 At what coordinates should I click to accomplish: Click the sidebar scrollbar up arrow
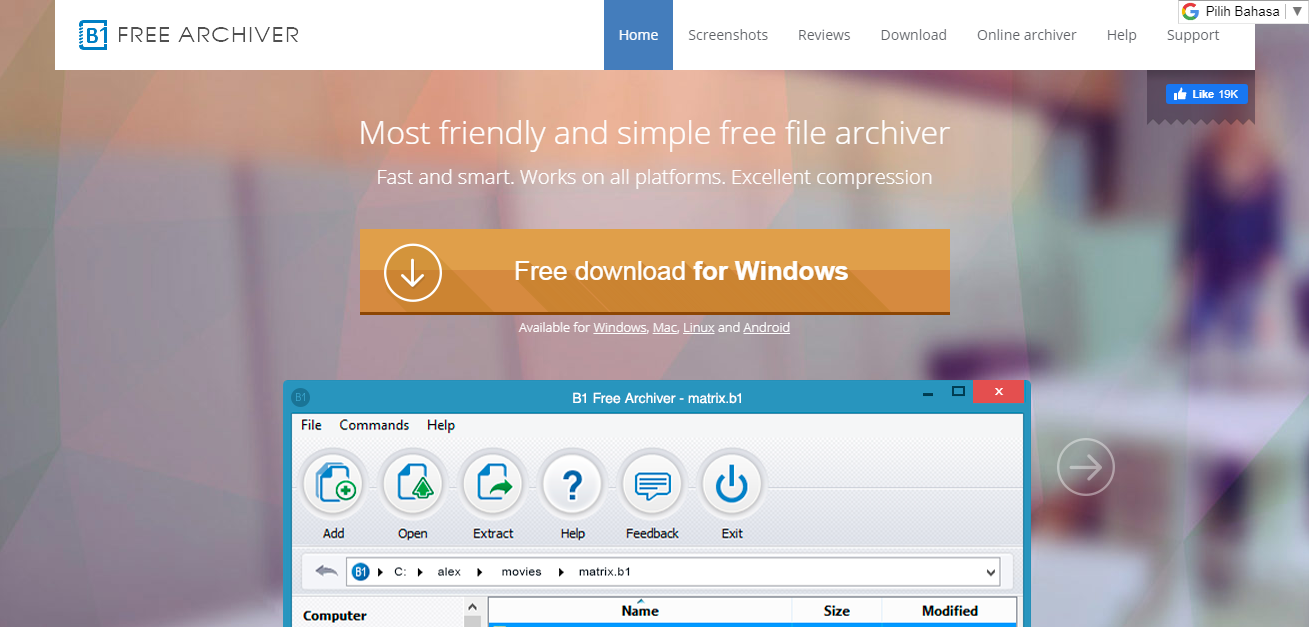pos(473,607)
